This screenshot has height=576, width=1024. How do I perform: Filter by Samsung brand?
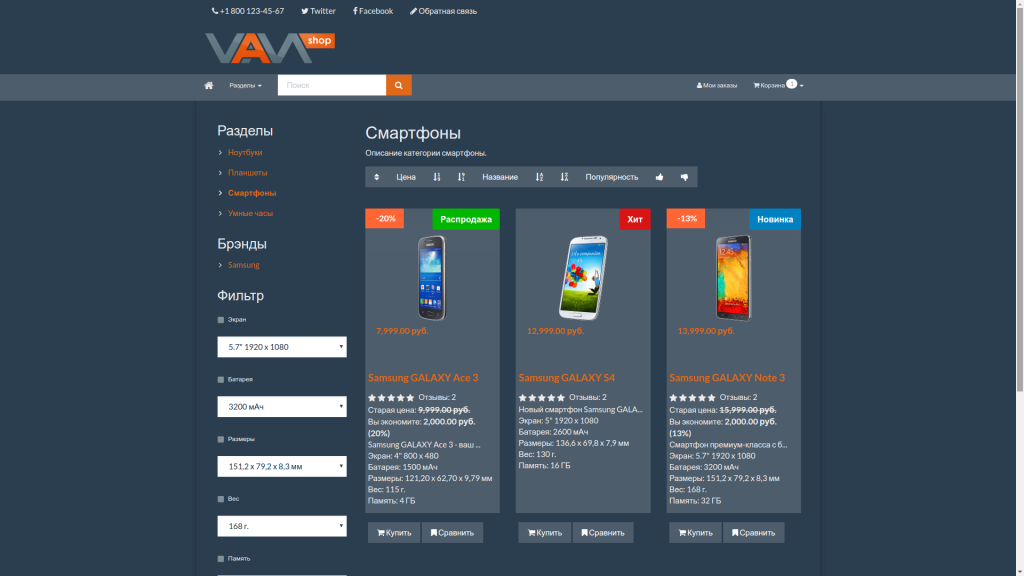tap(244, 264)
